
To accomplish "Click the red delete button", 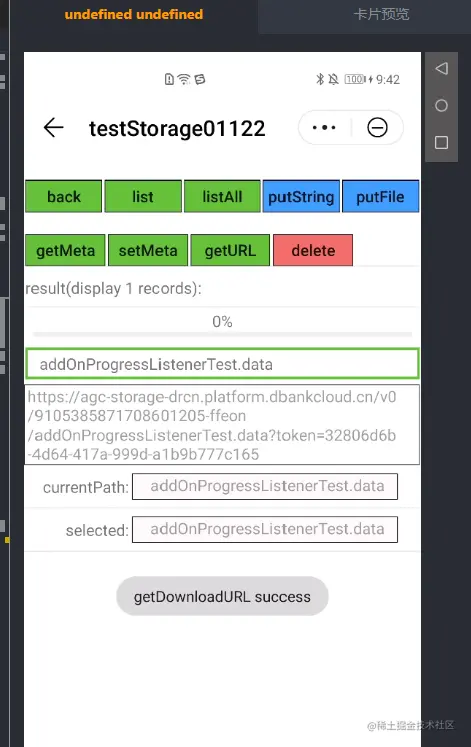I will (x=313, y=250).
